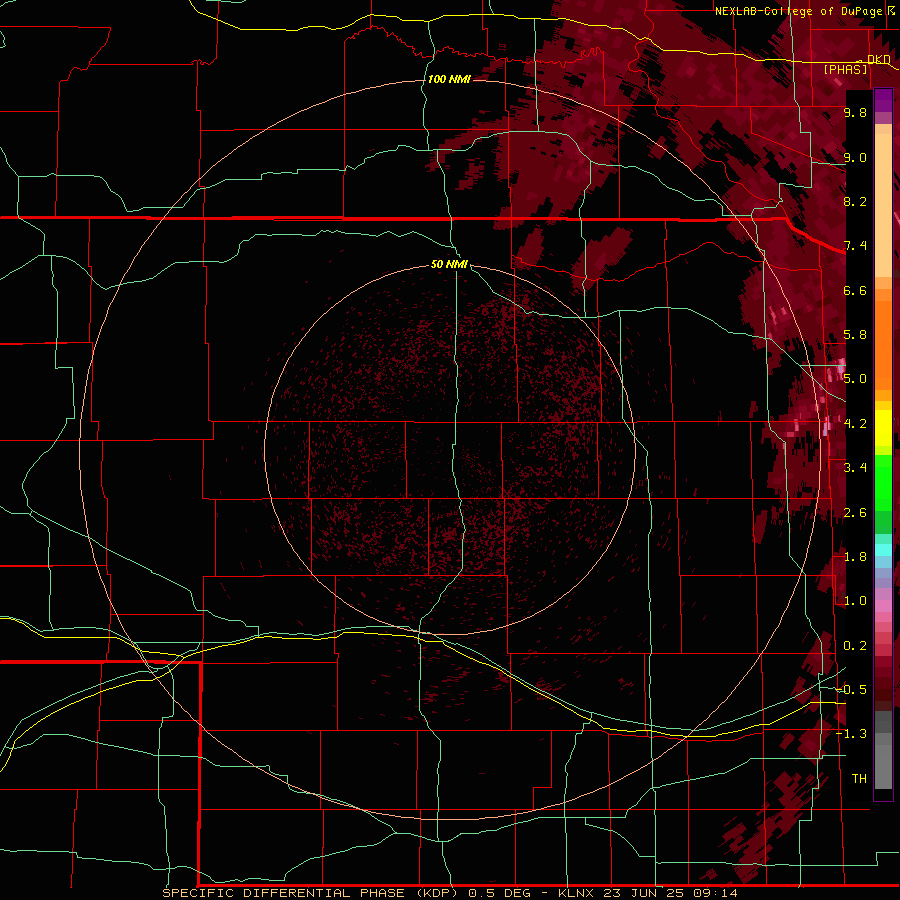The width and height of the screenshot is (900, 900).
Task: Click the KLNX radar station identifier
Action: coord(577,893)
